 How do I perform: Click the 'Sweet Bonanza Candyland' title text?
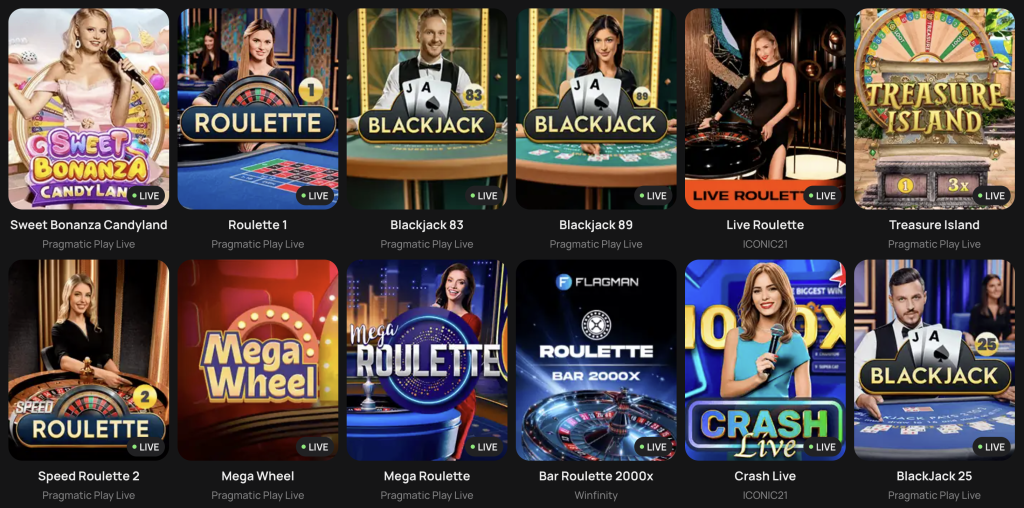click(x=89, y=225)
